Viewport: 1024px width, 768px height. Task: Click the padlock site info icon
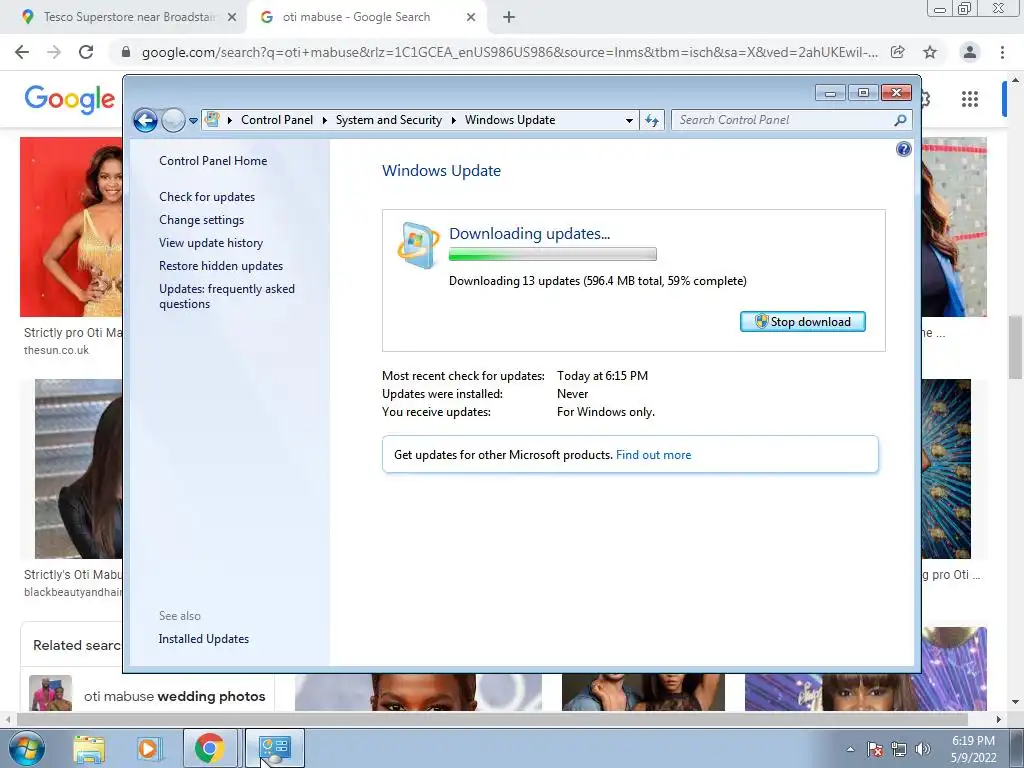pyautogui.click(x=126, y=52)
